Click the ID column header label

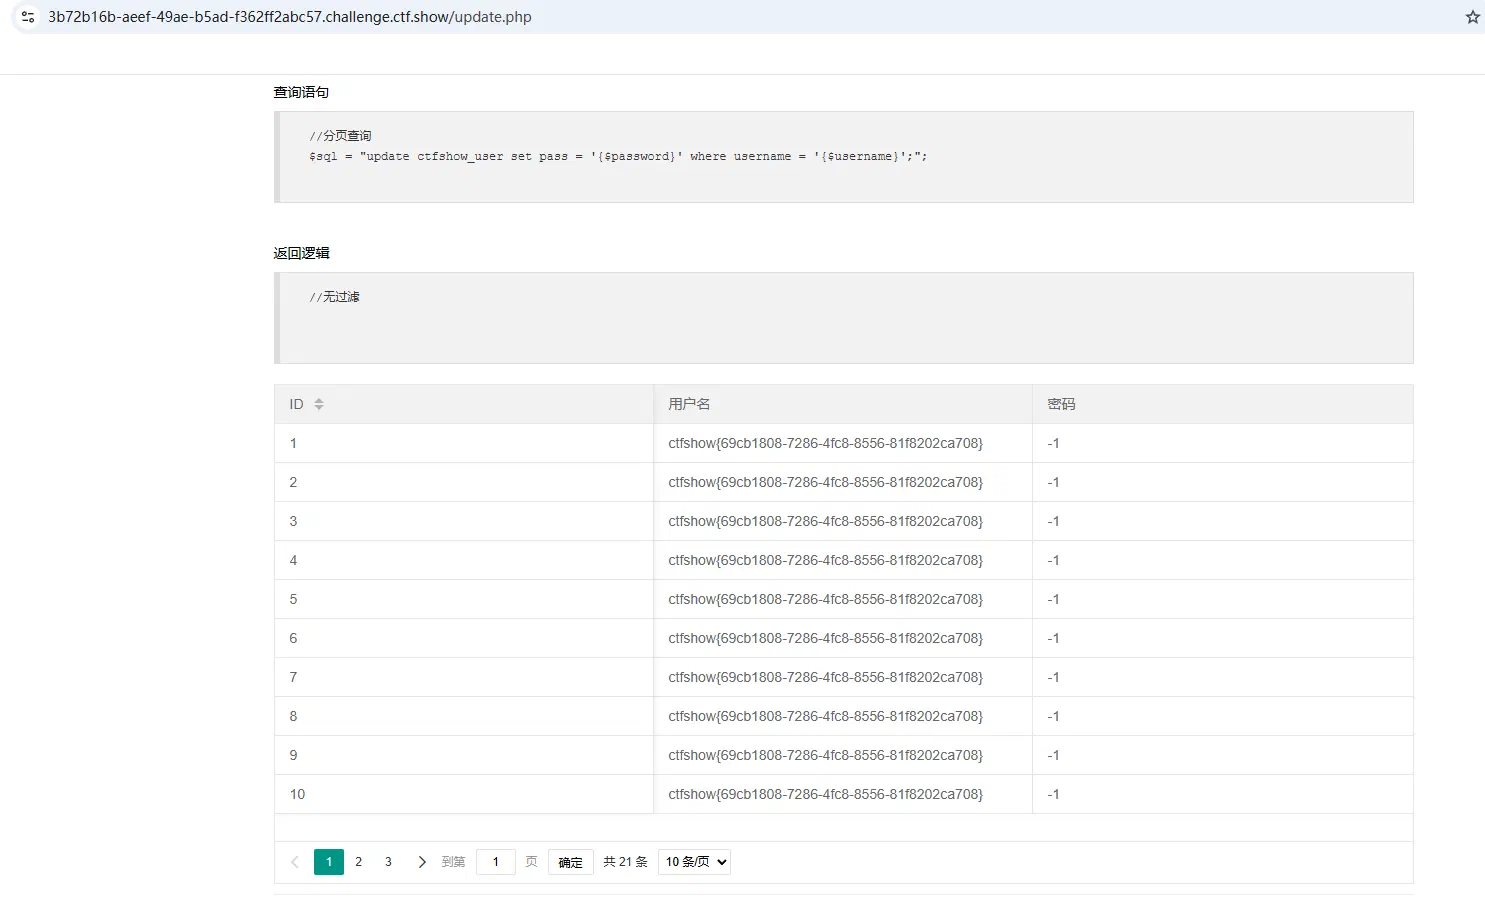click(x=296, y=404)
